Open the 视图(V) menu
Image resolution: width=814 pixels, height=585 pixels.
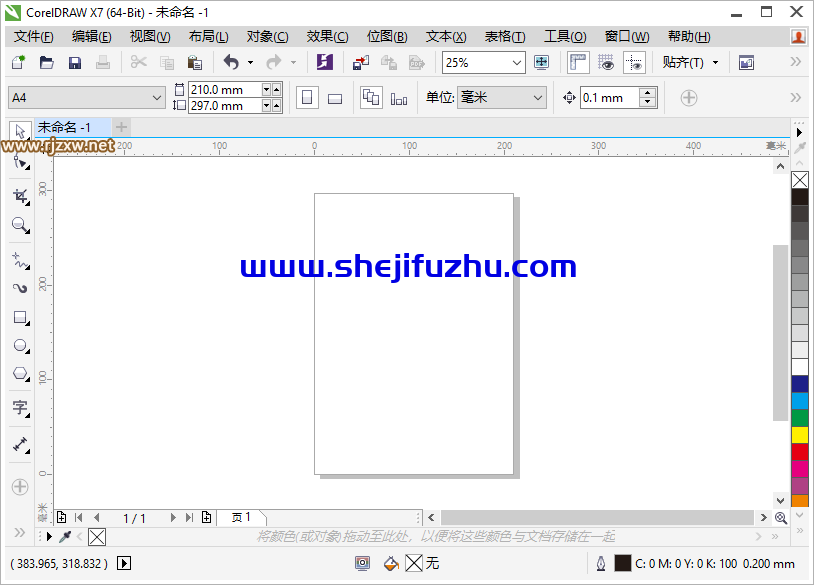pos(150,36)
